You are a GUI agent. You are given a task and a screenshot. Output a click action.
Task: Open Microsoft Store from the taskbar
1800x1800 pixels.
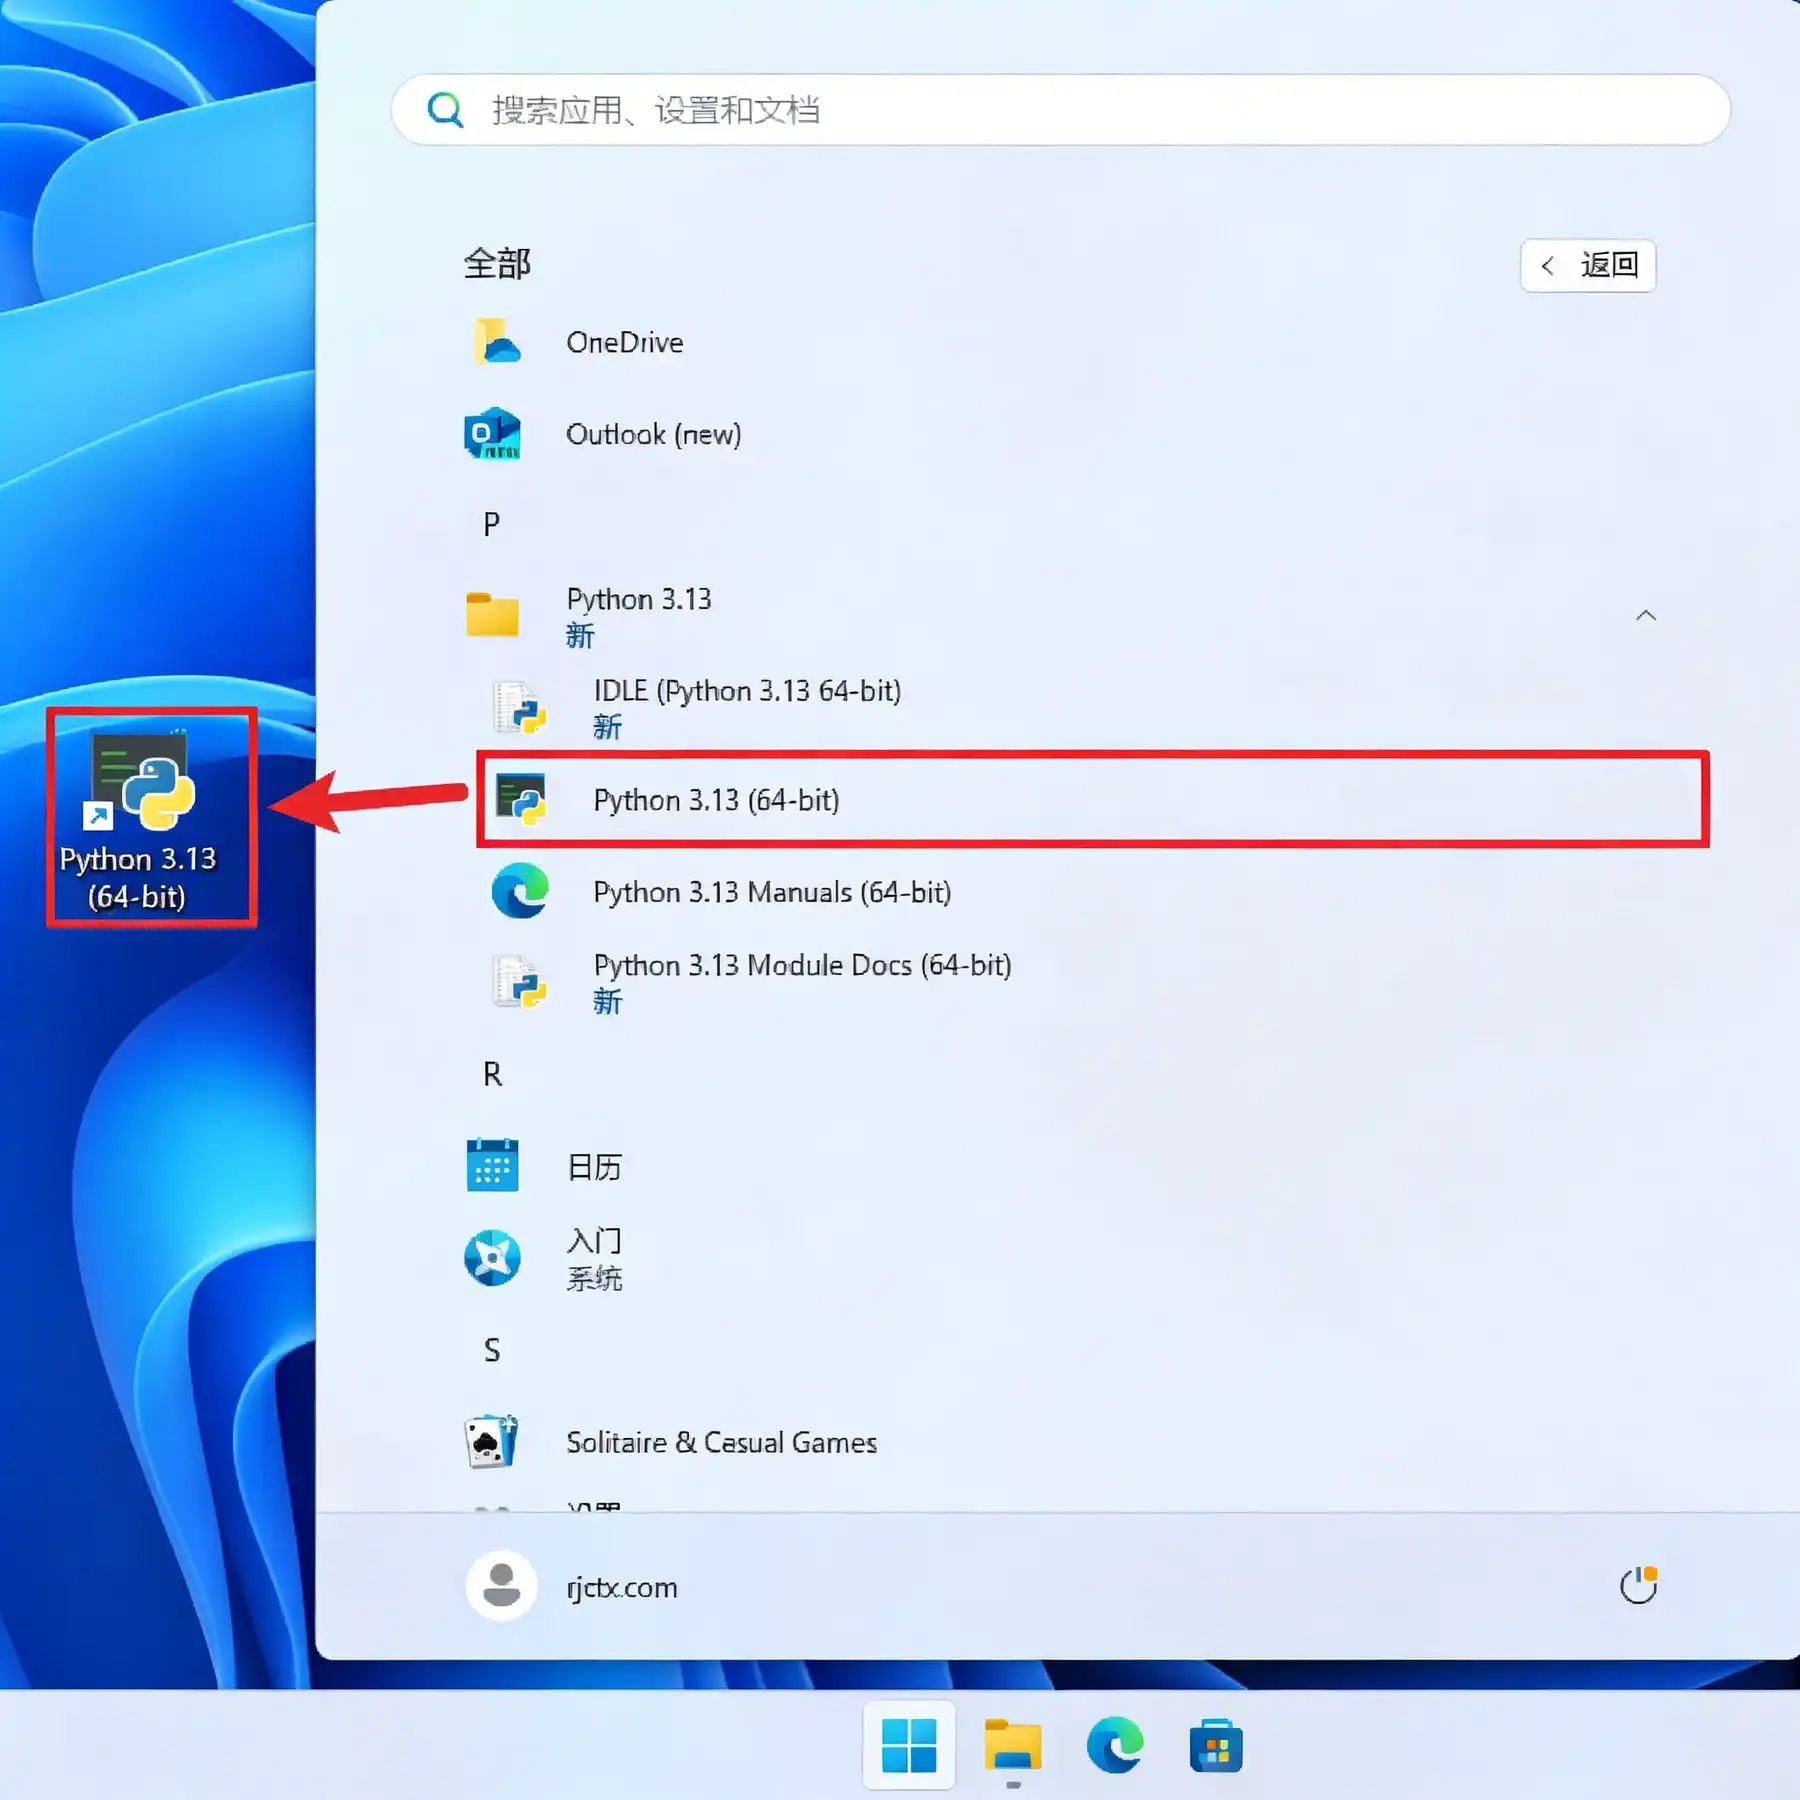1216,1745
